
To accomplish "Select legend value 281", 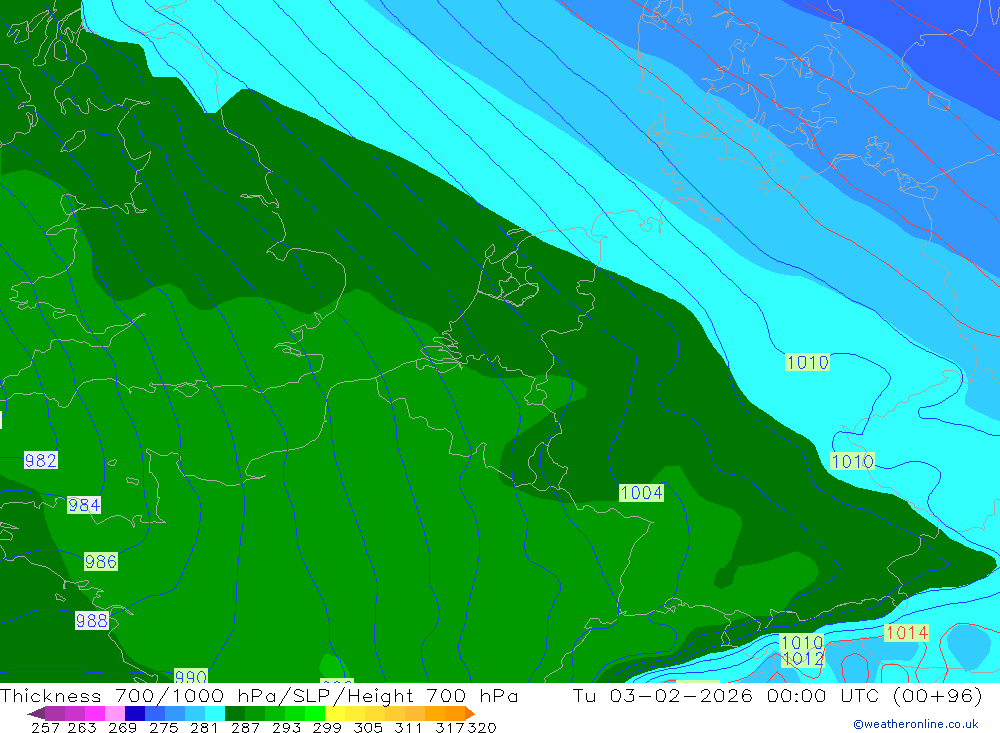I will click(x=204, y=728).
